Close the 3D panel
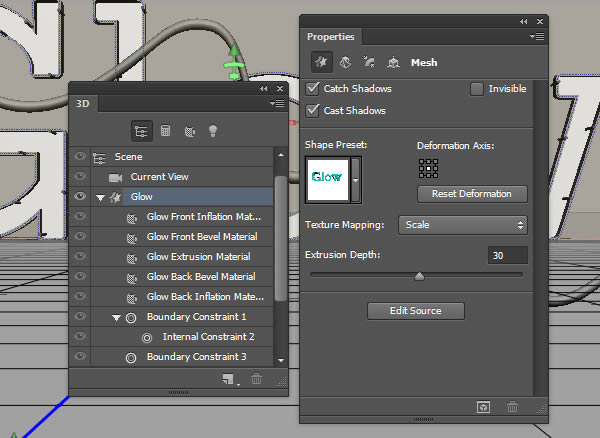This screenshot has height=438, width=600. point(280,88)
